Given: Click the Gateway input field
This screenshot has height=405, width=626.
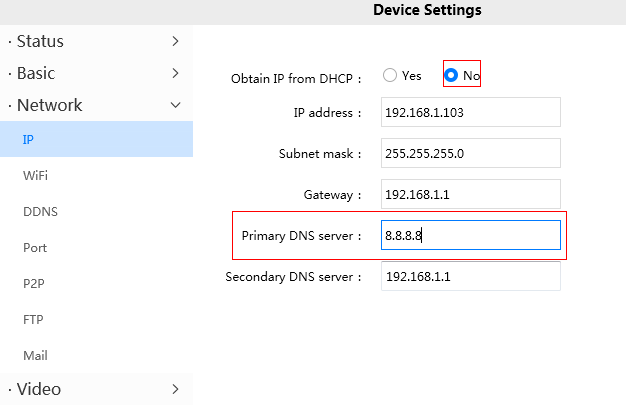Looking at the screenshot, I should pyautogui.click(x=470, y=194).
